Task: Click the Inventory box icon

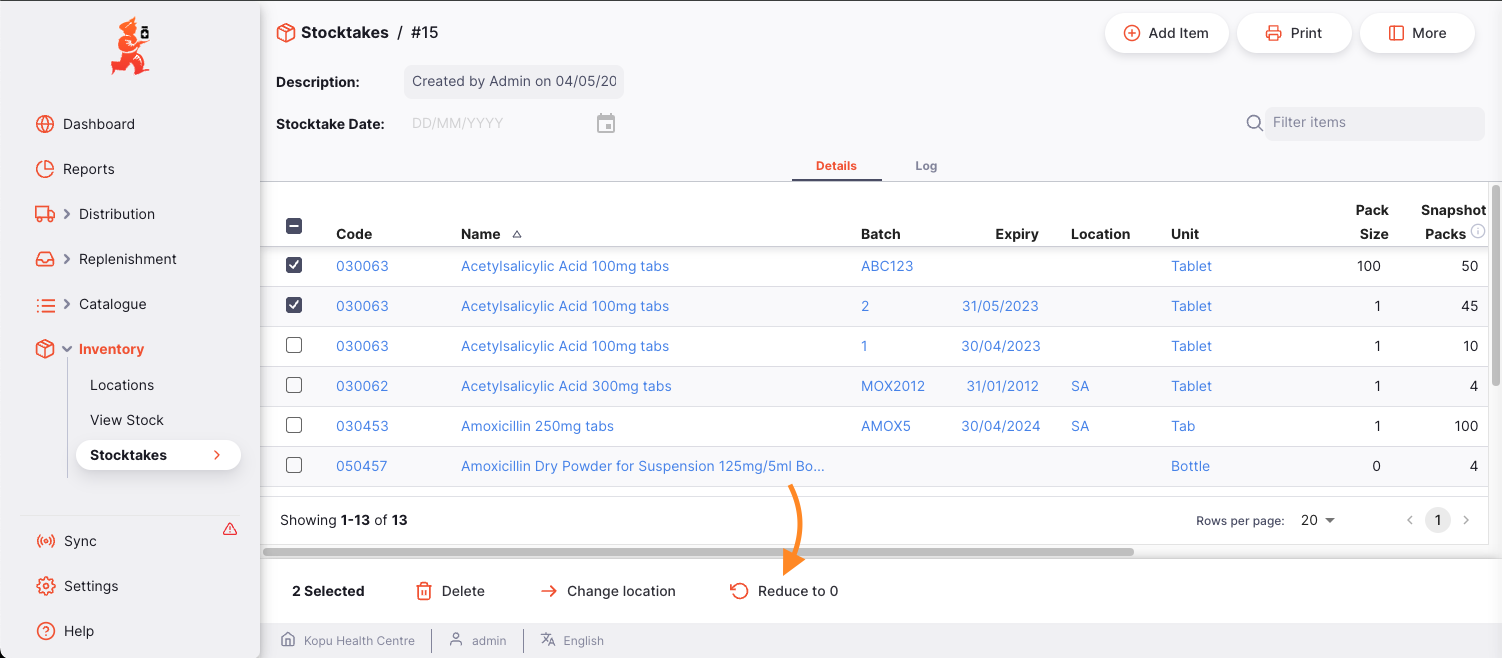Action: tap(45, 349)
